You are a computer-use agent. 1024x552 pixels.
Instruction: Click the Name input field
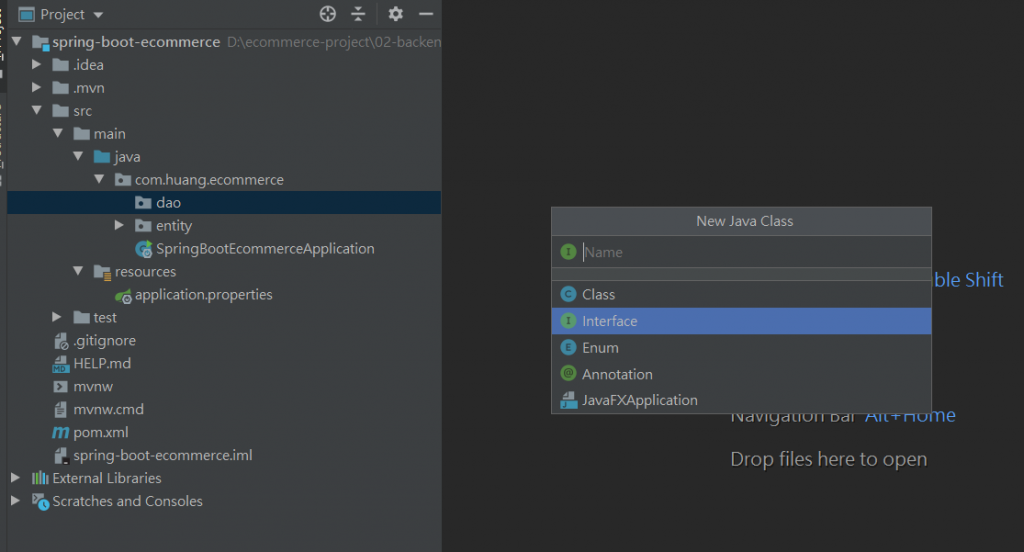(x=750, y=253)
